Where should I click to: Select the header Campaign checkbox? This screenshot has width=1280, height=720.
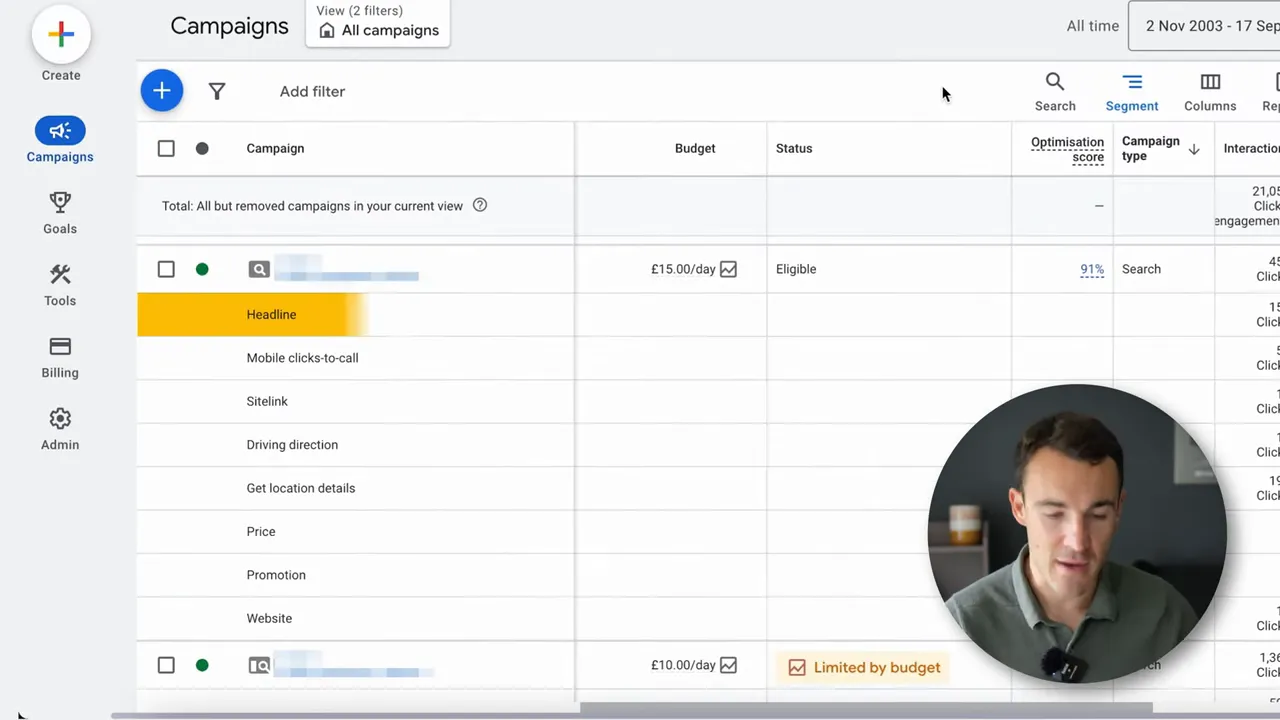coord(166,148)
